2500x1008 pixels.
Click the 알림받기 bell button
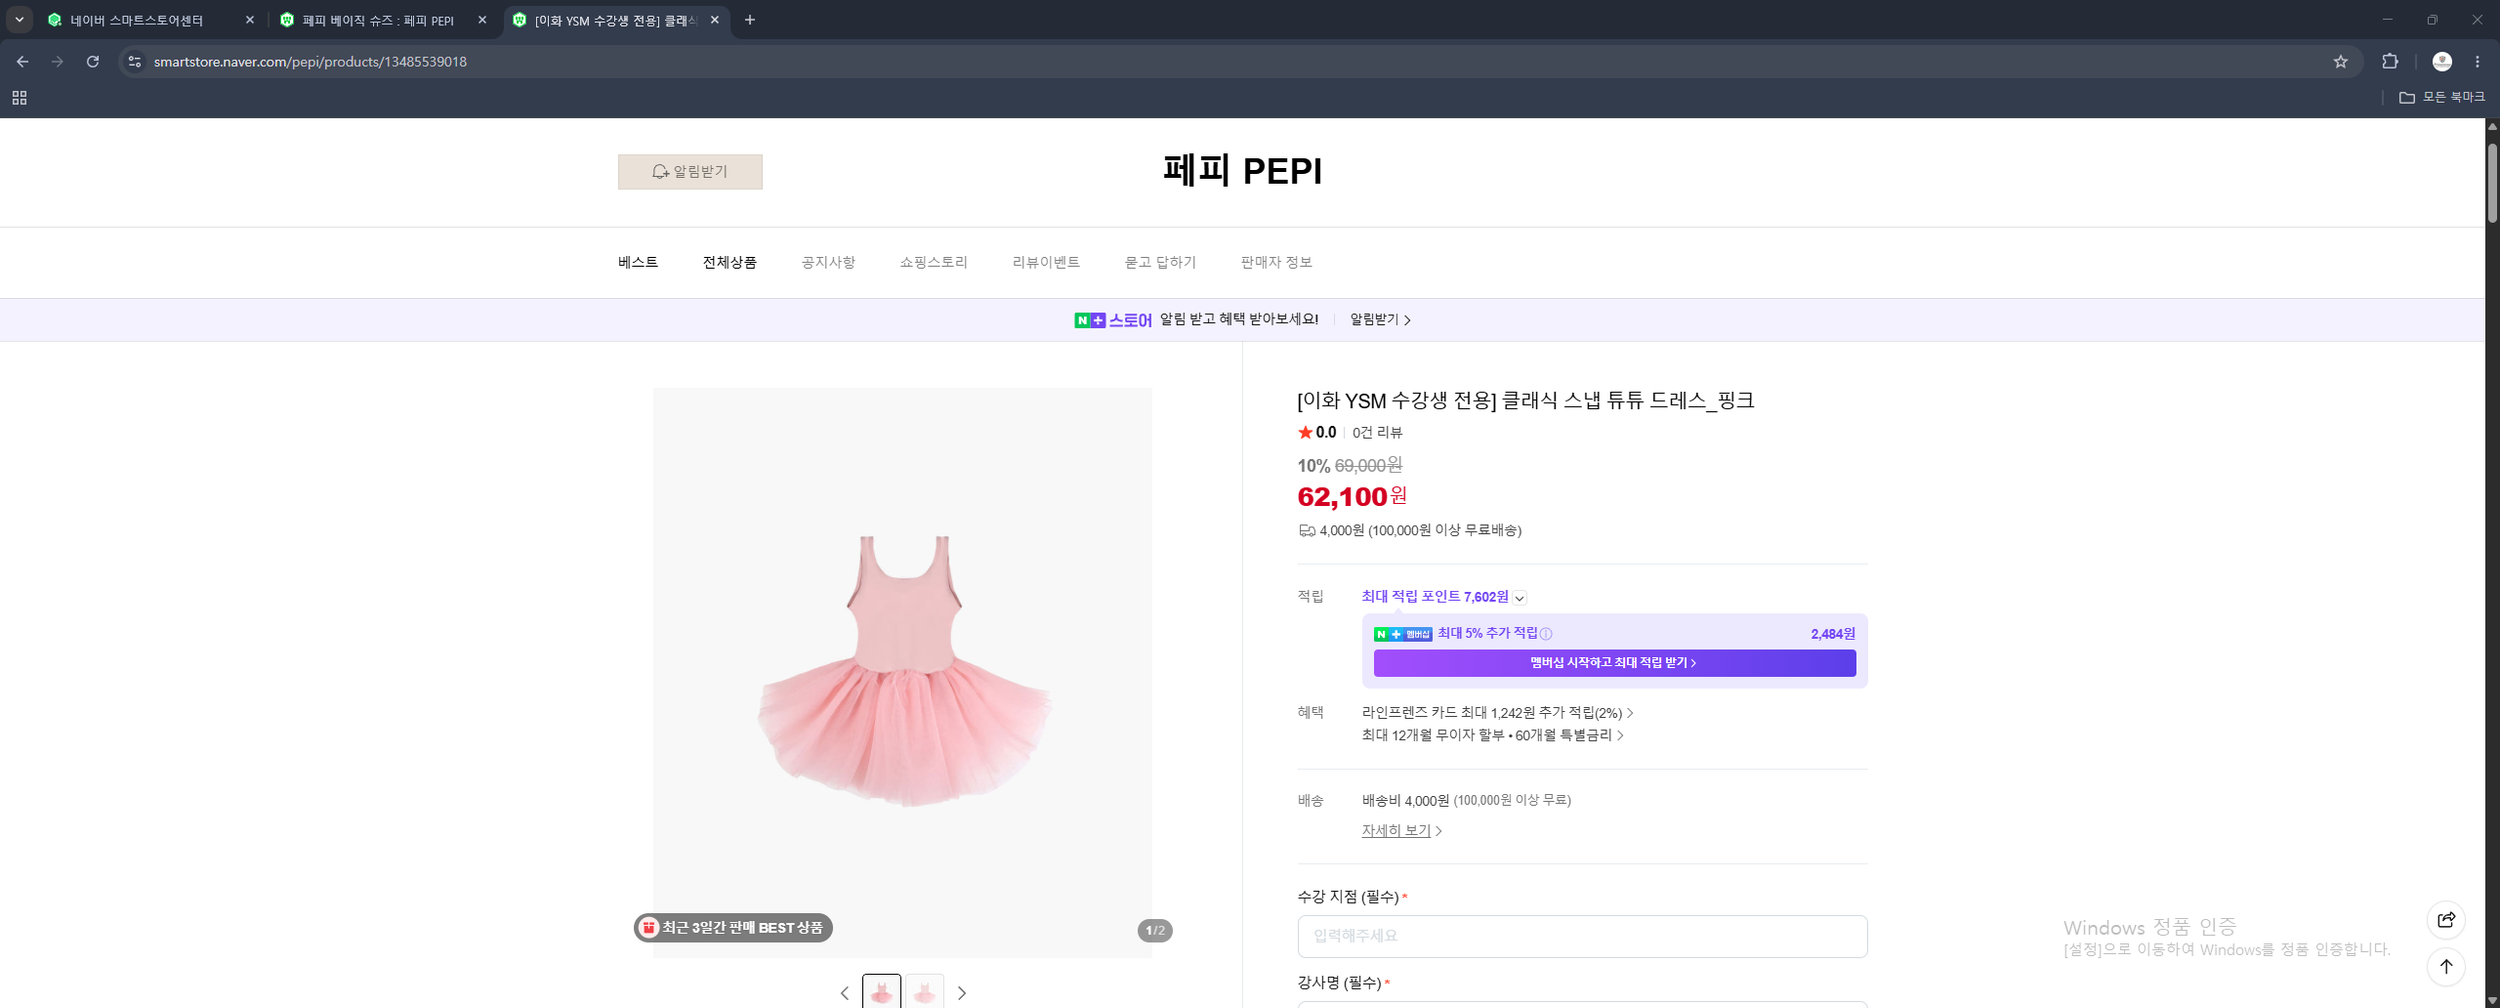click(690, 172)
